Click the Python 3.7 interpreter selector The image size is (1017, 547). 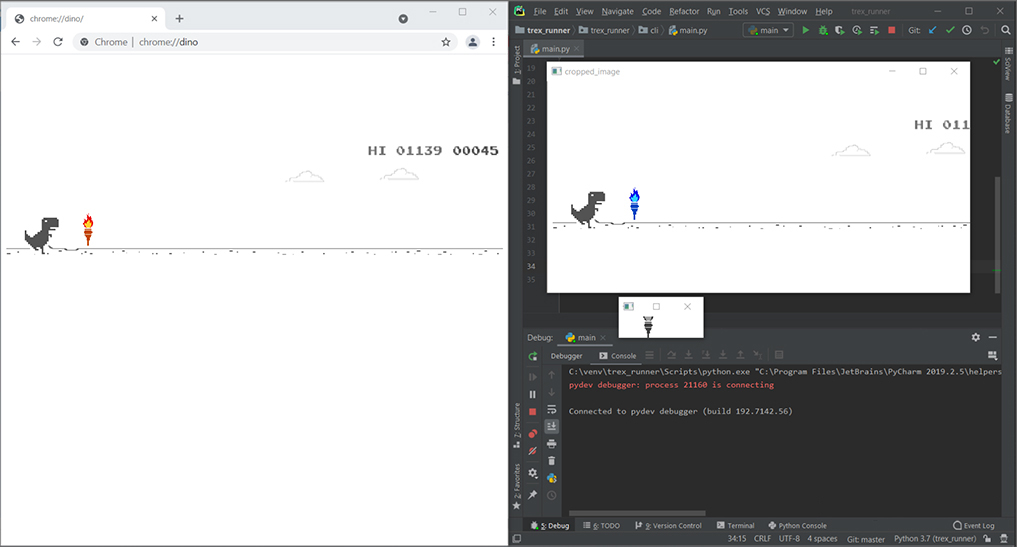[935, 539]
